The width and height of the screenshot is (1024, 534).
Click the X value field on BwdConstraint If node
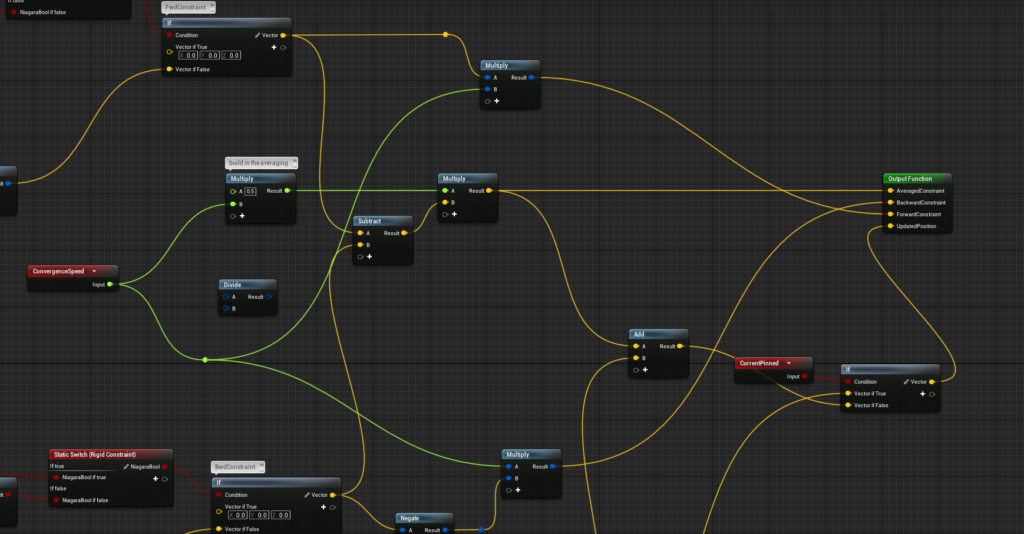(238, 515)
